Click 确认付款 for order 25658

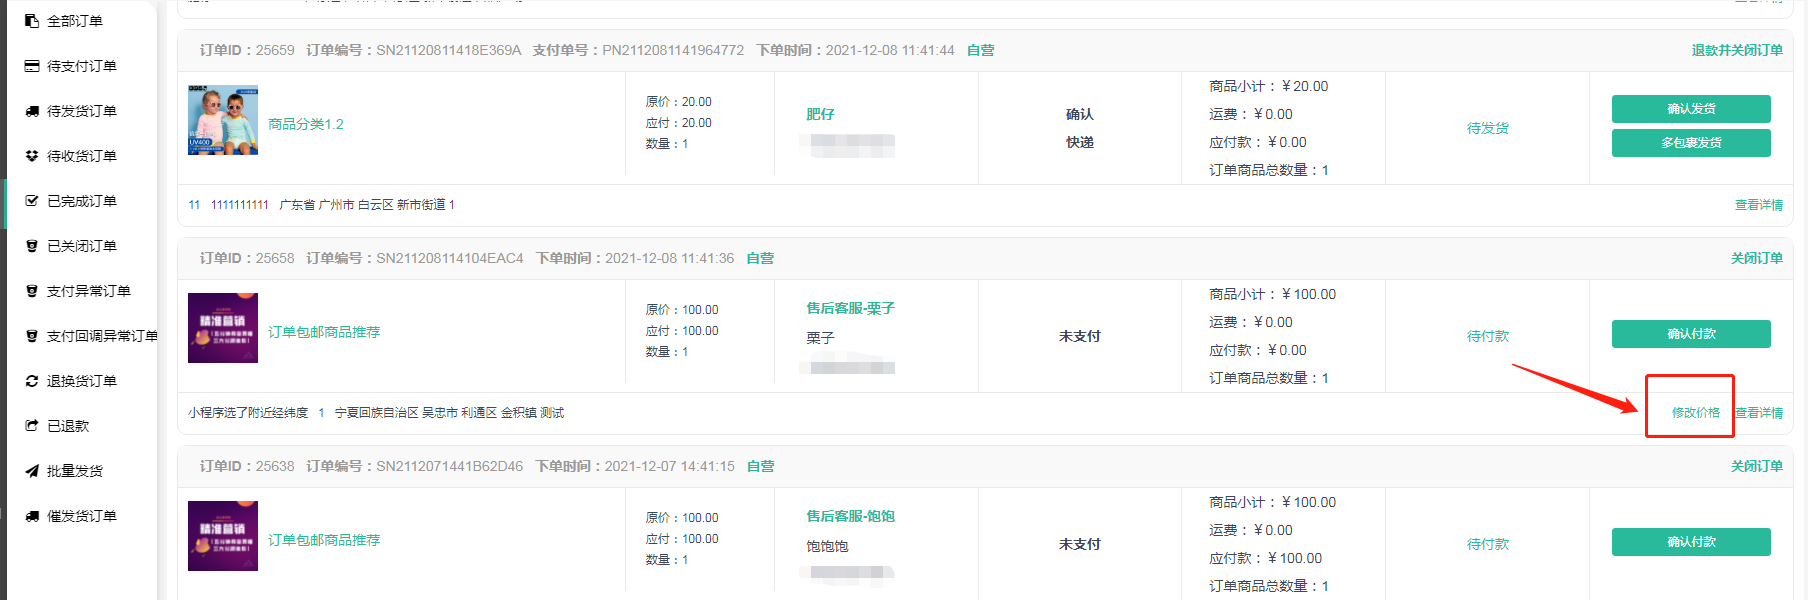coord(1690,334)
